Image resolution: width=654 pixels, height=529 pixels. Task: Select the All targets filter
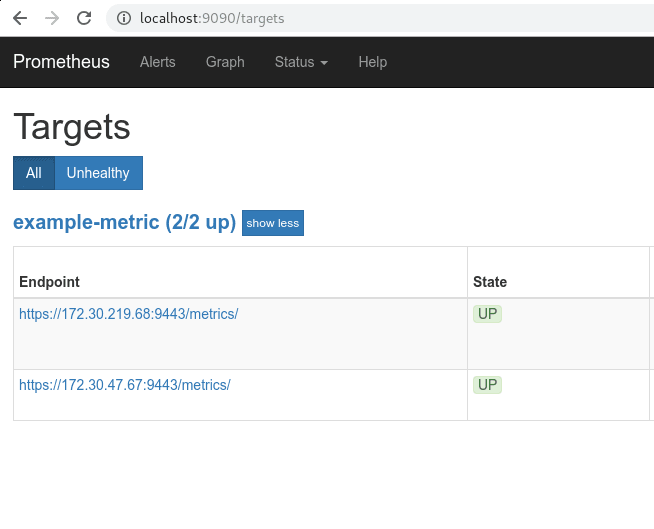(x=34, y=173)
